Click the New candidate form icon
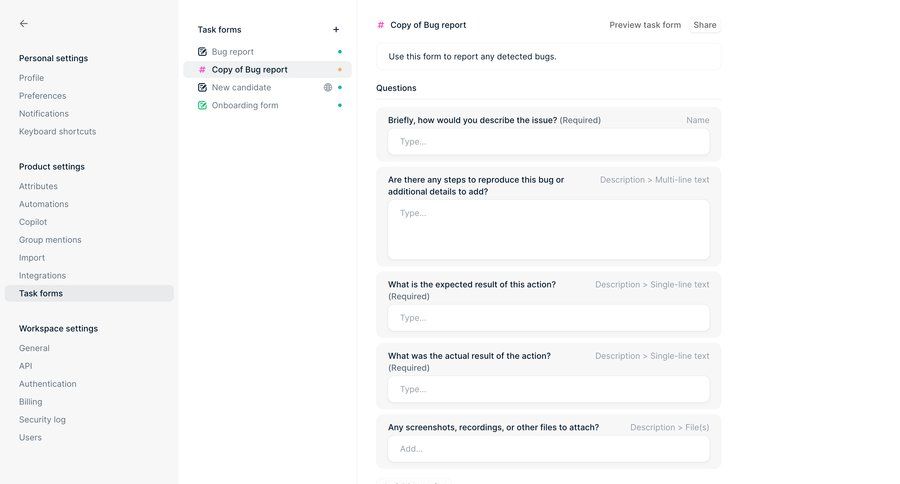This screenshot has height=484, width=900. coord(202,87)
